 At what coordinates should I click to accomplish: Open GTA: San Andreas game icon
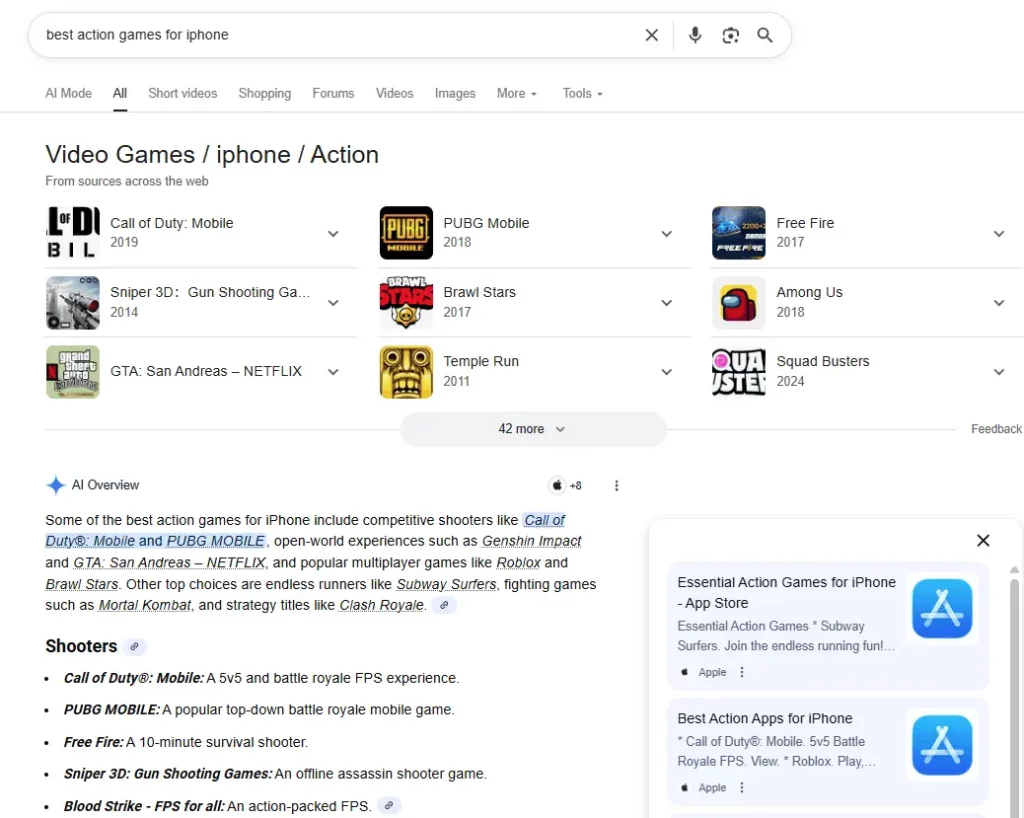click(73, 371)
